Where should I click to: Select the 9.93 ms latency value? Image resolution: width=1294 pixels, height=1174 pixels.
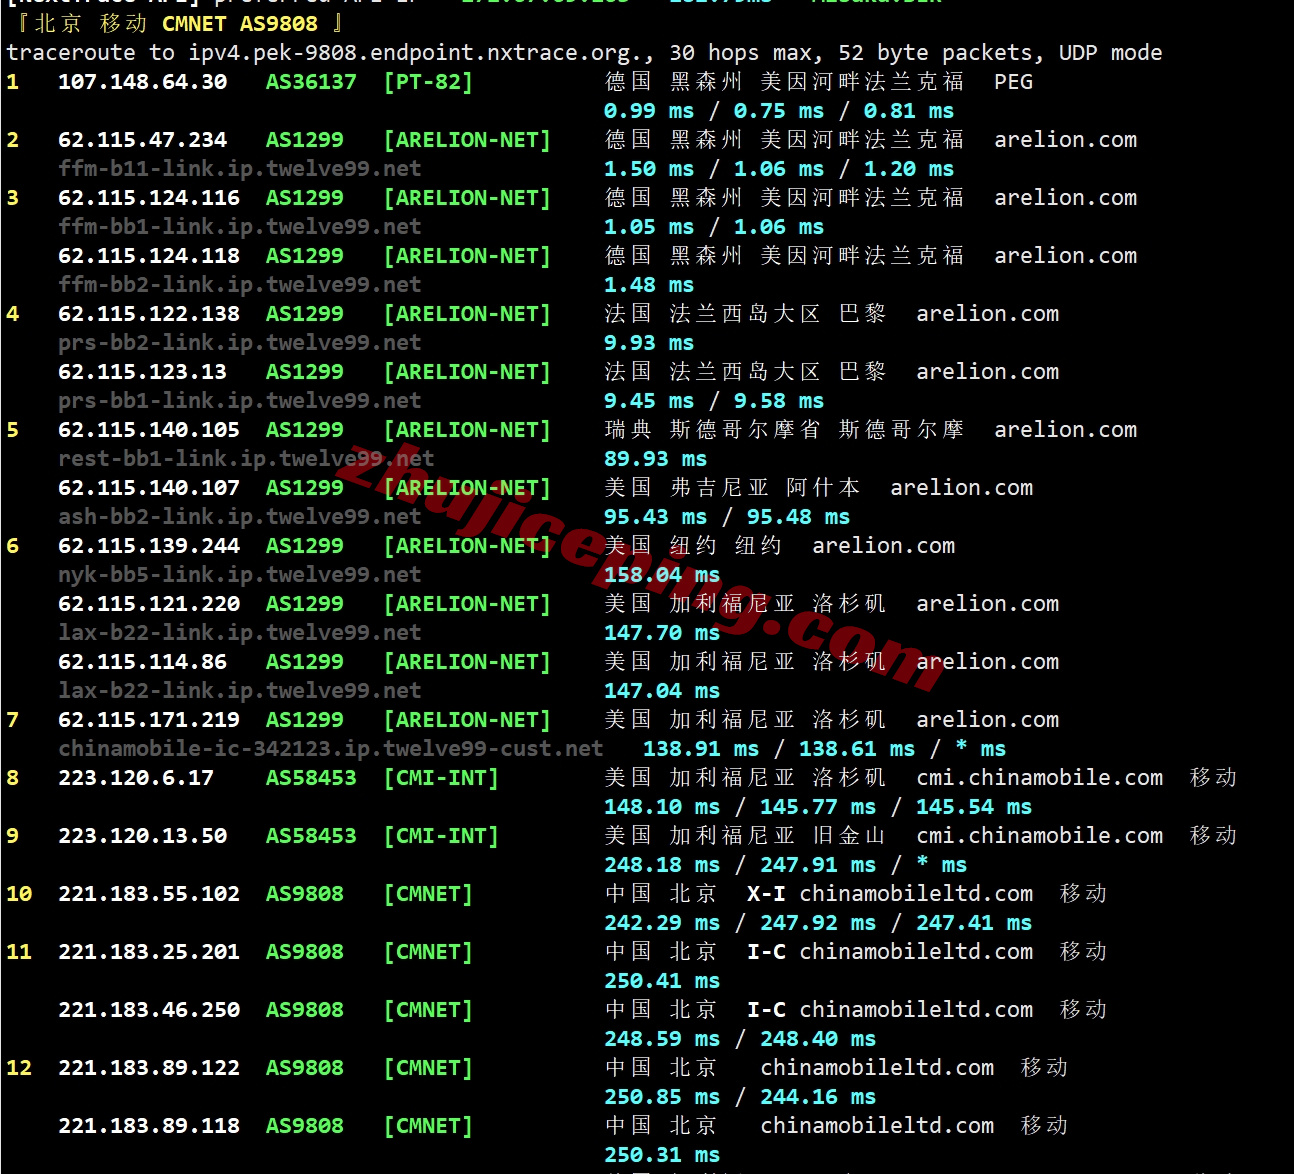(x=649, y=343)
